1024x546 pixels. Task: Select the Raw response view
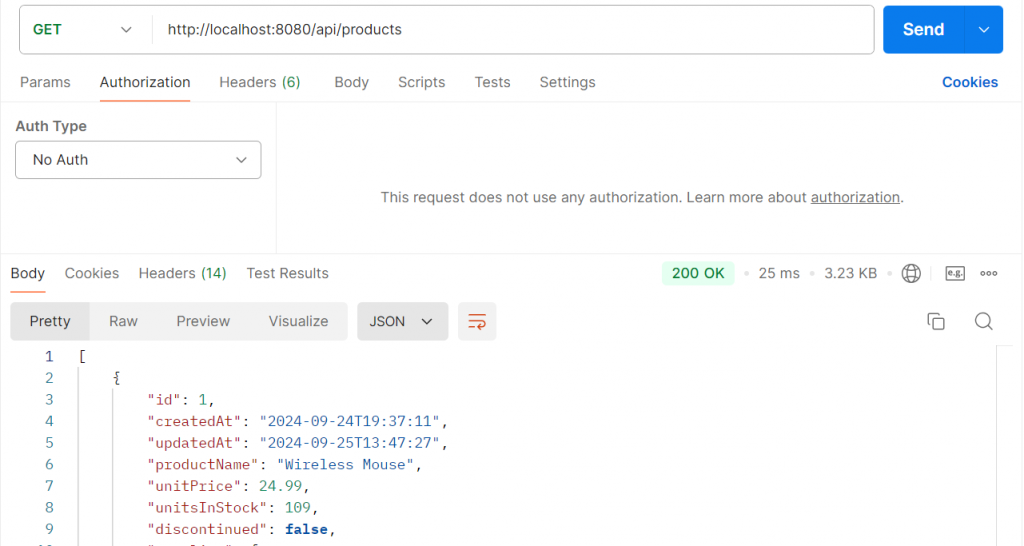(123, 321)
